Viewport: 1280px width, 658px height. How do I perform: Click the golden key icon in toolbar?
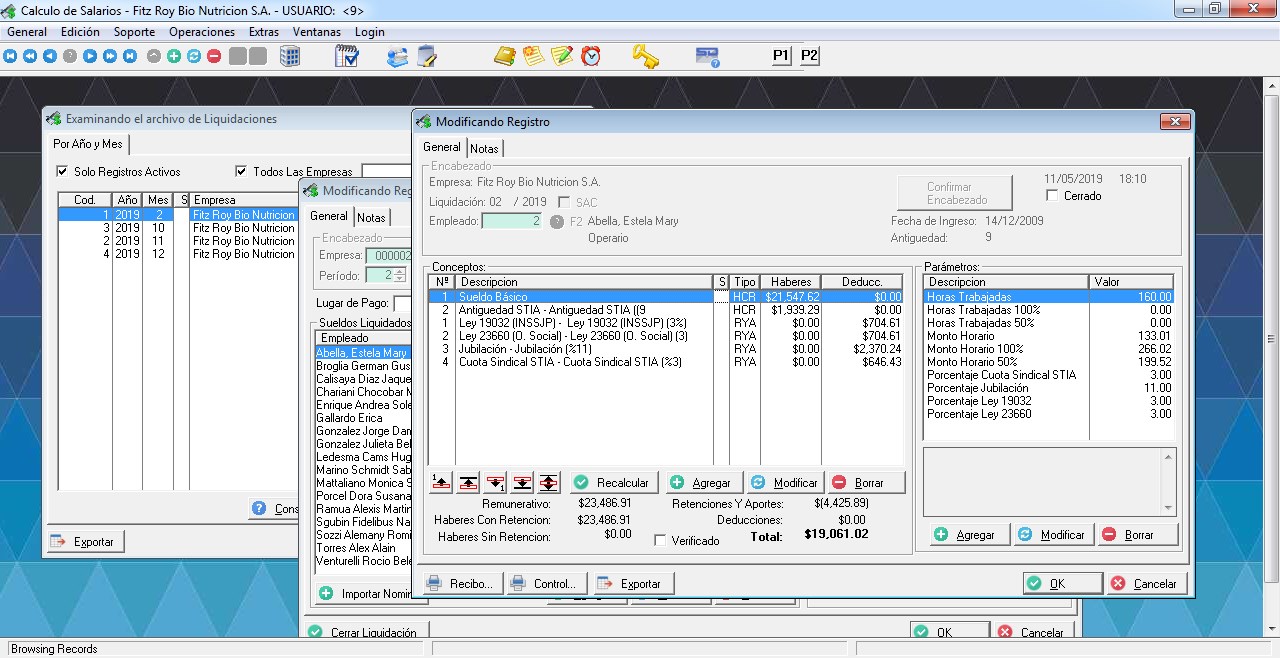645,56
